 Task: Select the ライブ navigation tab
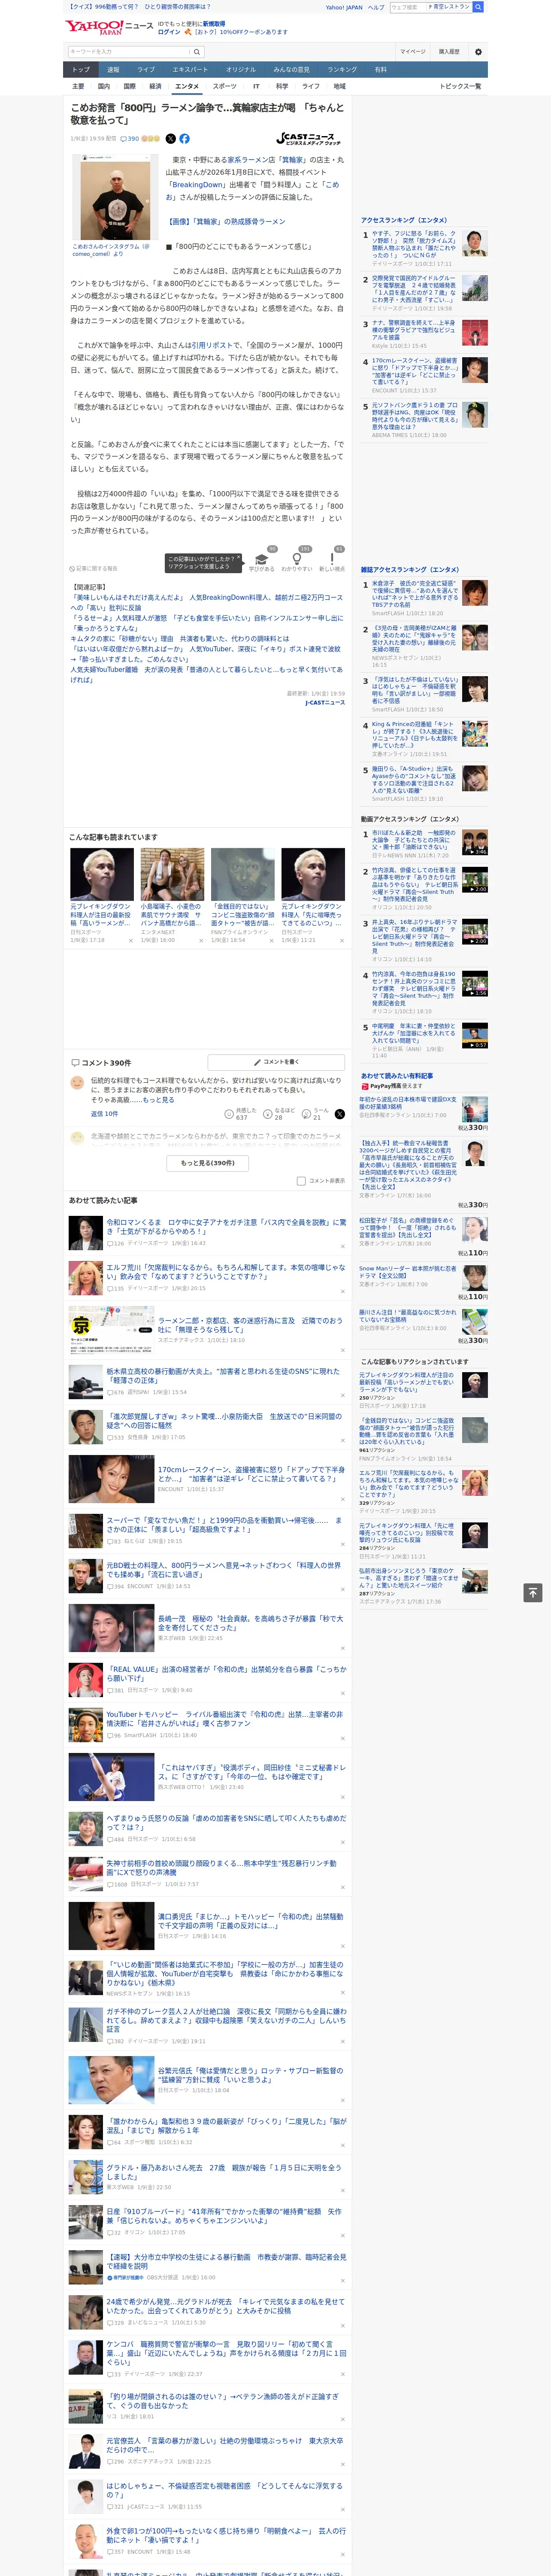coord(146,70)
